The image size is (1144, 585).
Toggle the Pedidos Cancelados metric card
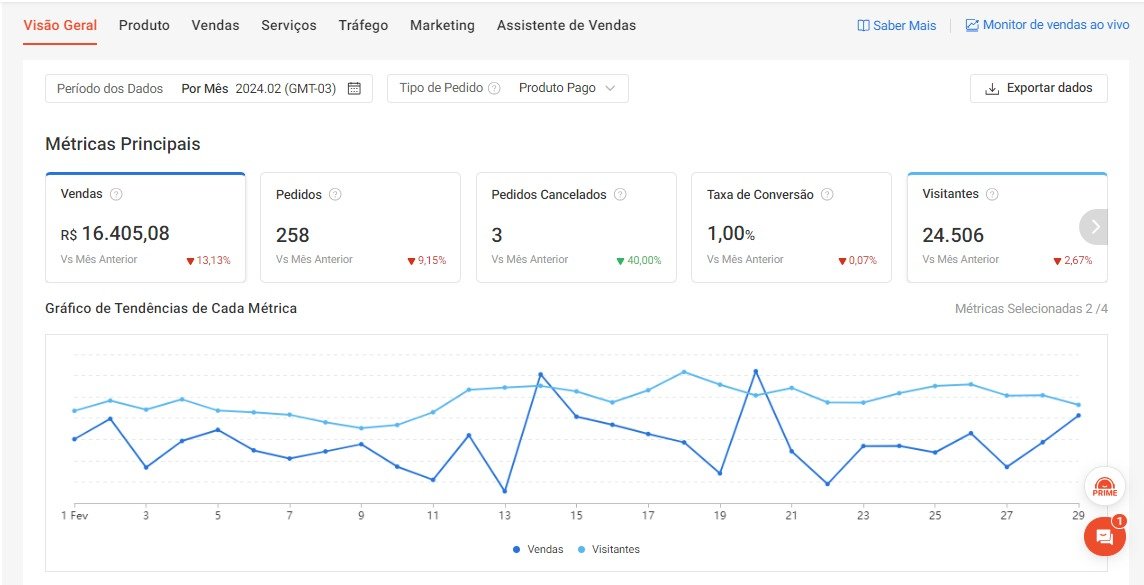coord(576,227)
